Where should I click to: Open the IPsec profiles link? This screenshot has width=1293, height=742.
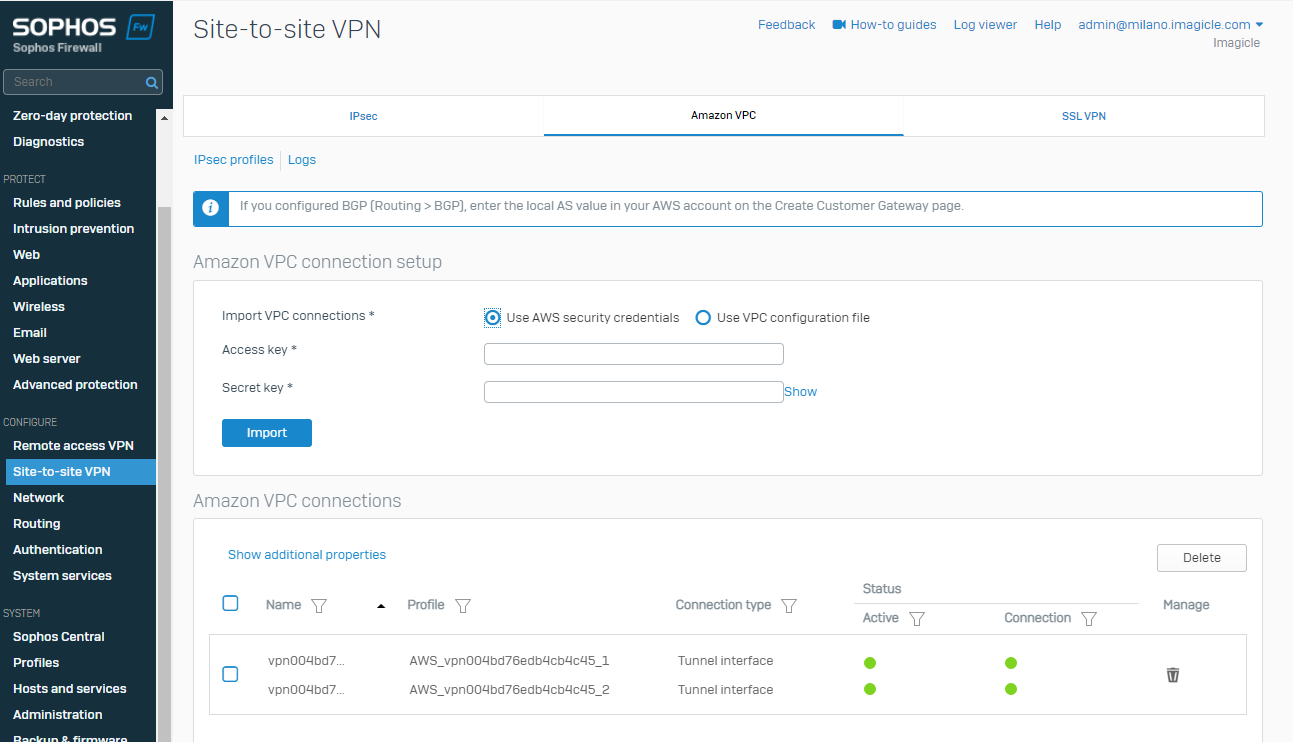pyautogui.click(x=233, y=160)
